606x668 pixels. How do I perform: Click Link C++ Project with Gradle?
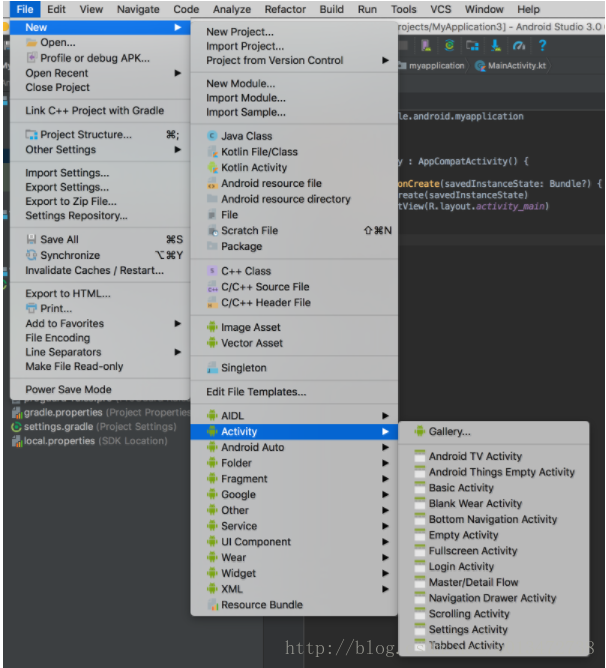point(100,110)
